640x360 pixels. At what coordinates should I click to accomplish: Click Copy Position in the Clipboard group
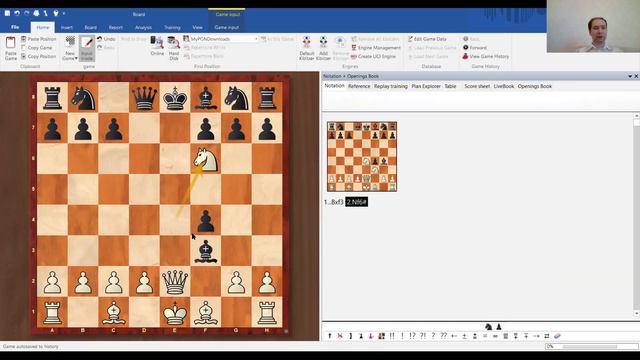[38, 56]
